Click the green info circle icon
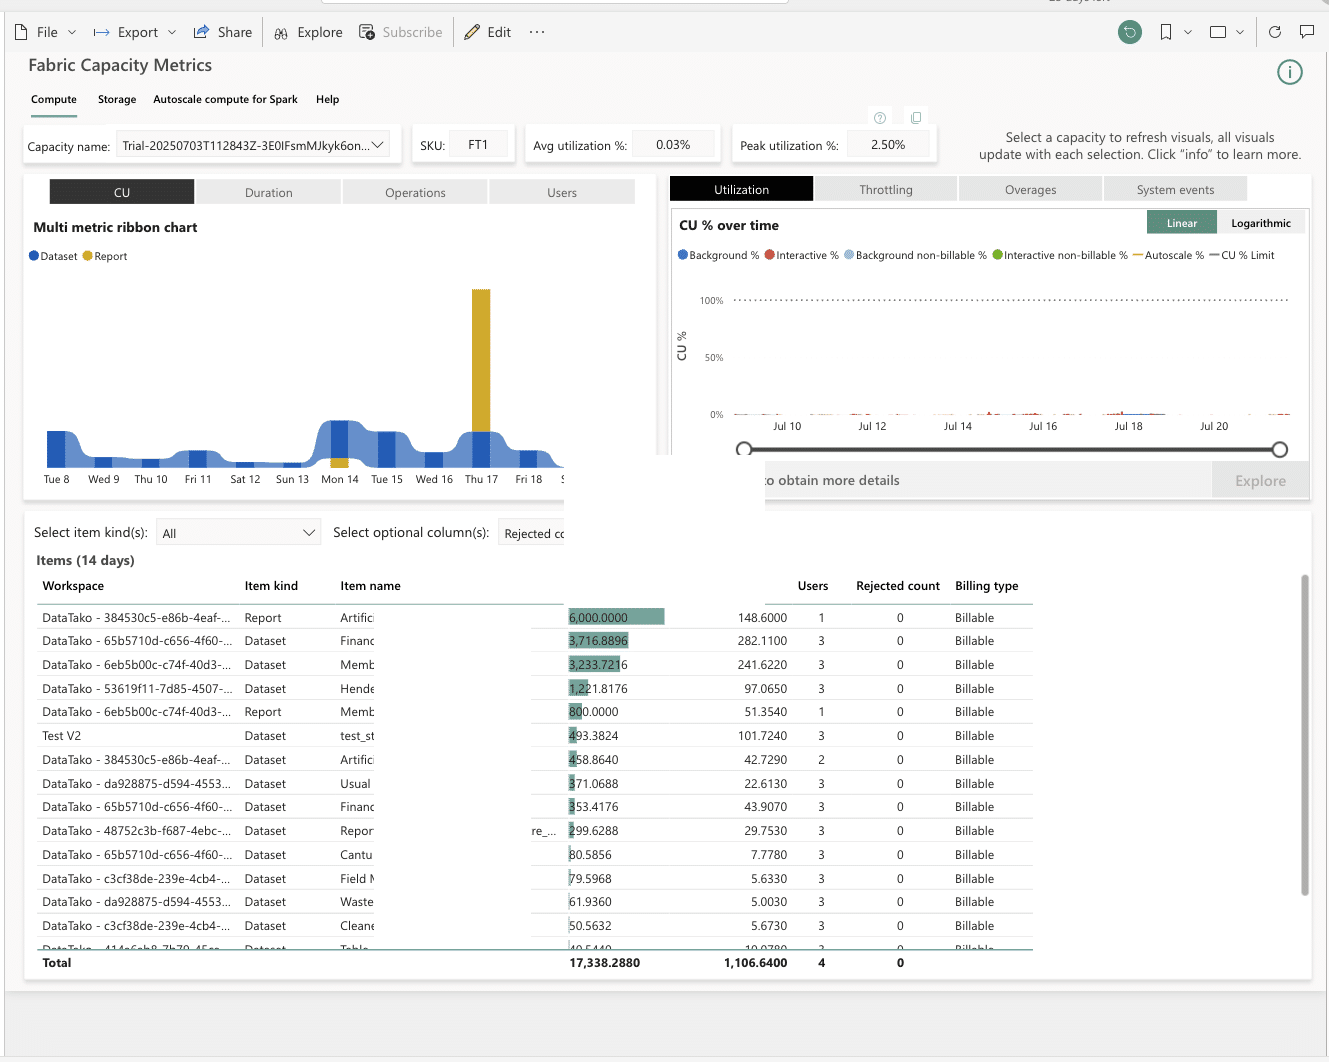This screenshot has height=1062, width=1329. (x=1290, y=72)
